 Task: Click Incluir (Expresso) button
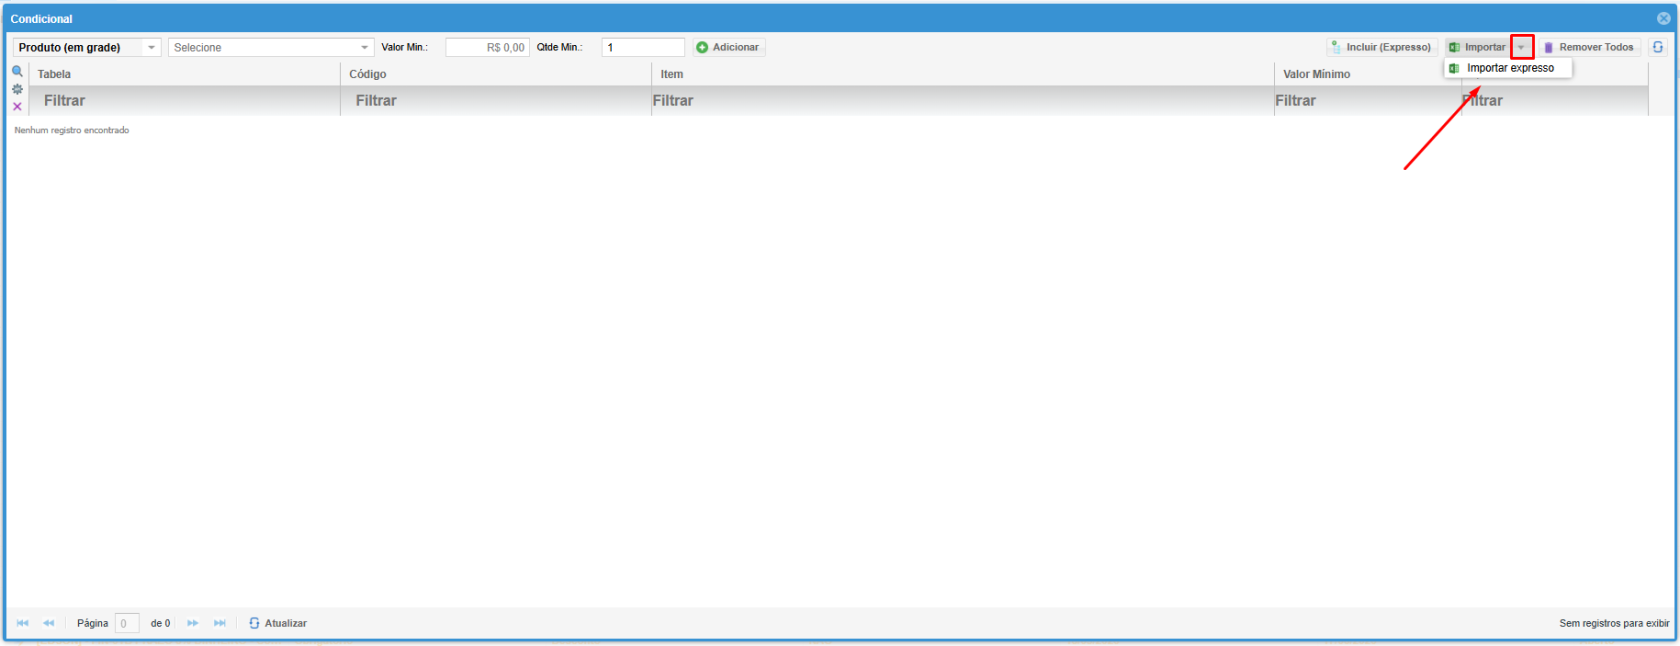(1381, 47)
